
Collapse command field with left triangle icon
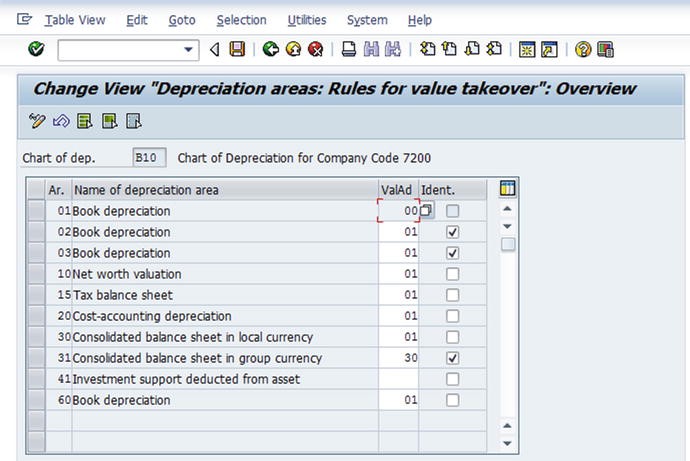click(215, 49)
